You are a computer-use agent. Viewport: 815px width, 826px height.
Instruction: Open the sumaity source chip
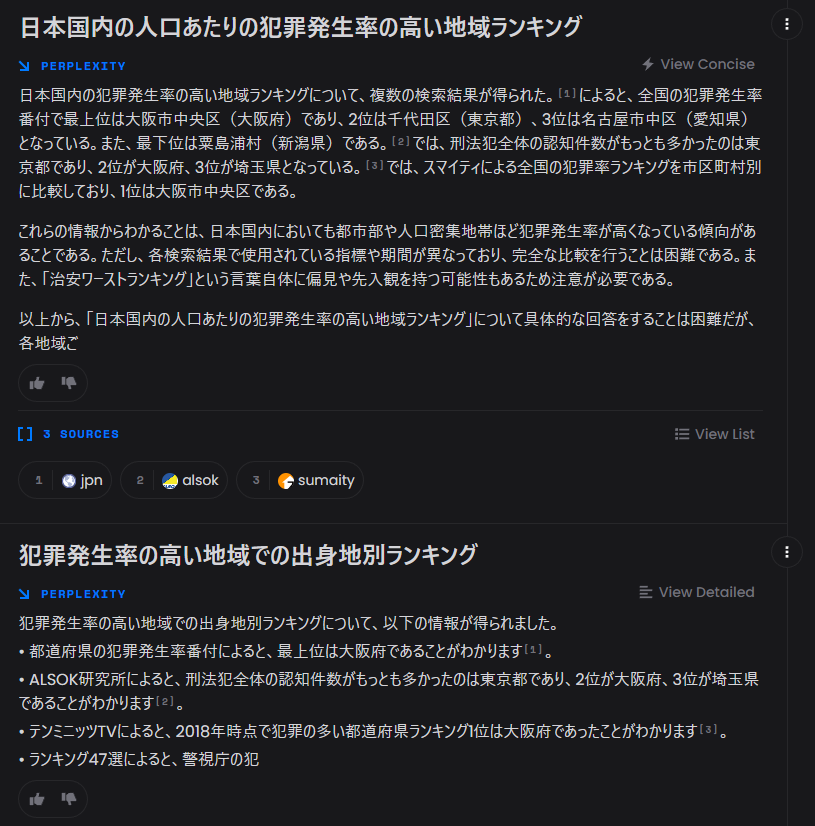(299, 480)
